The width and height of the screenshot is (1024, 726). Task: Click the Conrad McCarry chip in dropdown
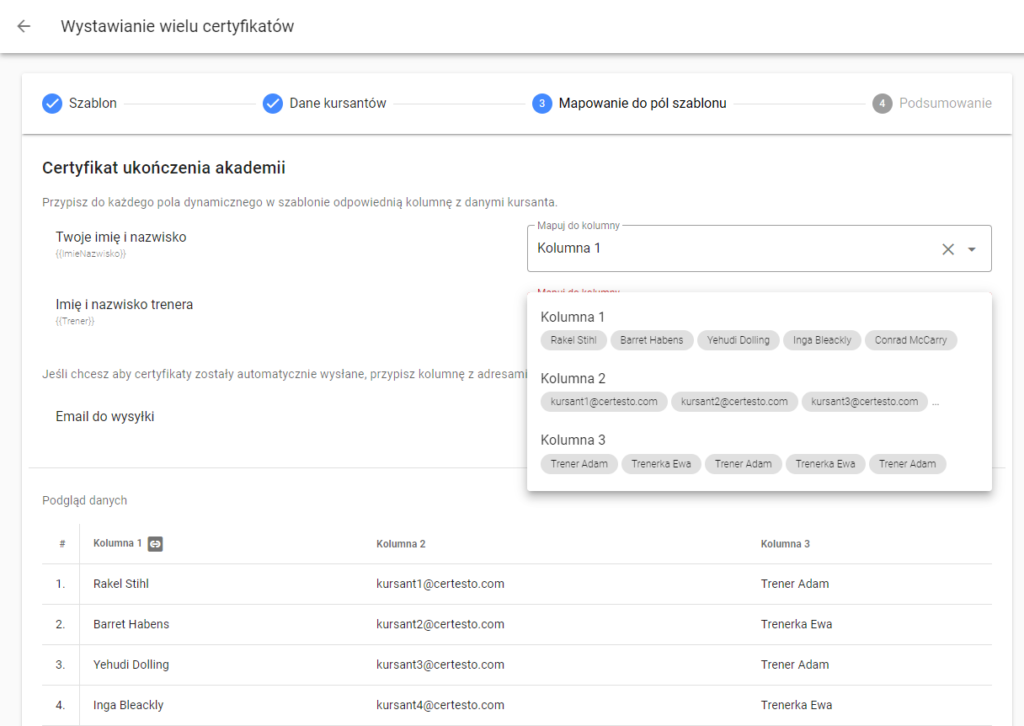[x=910, y=340]
